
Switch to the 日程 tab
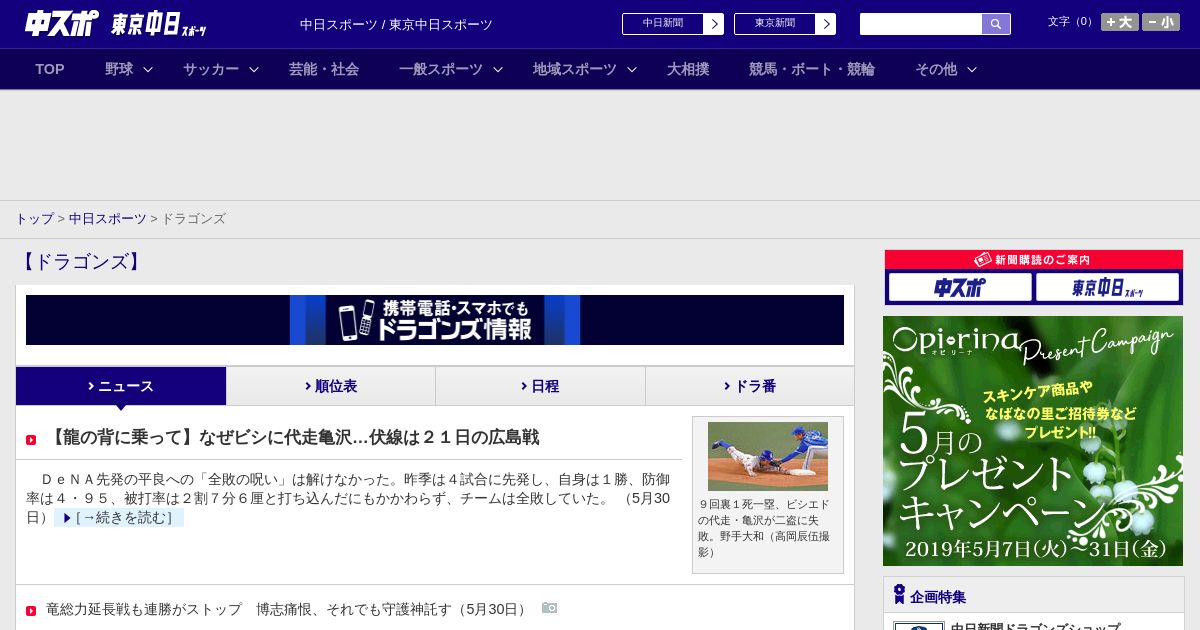tap(540, 386)
